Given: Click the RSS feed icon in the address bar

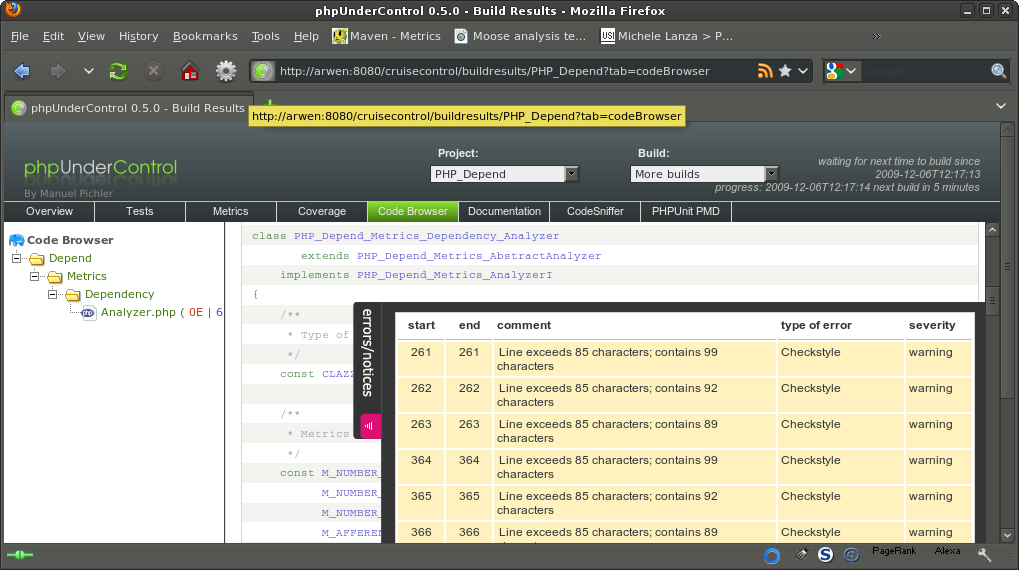Looking at the screenshot, I should (x=765, y=71).
